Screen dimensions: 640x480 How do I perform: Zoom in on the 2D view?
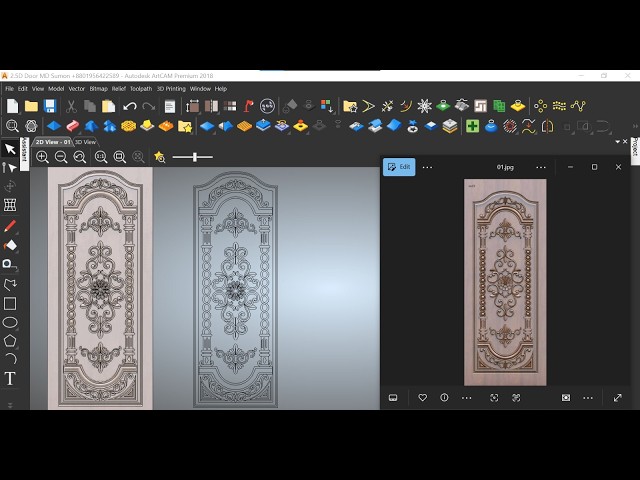tap(42, 157)
